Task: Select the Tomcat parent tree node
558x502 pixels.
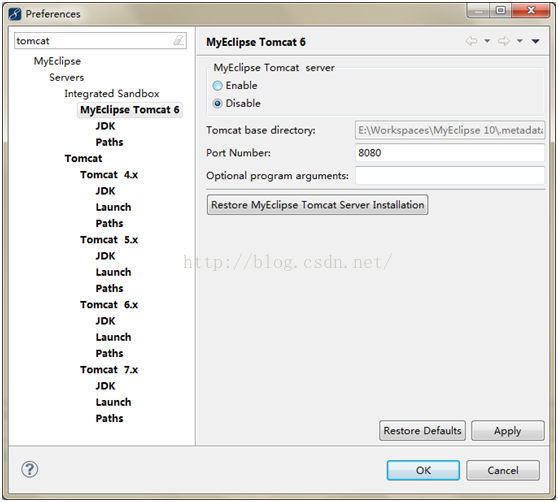Action: pos(83,158)
